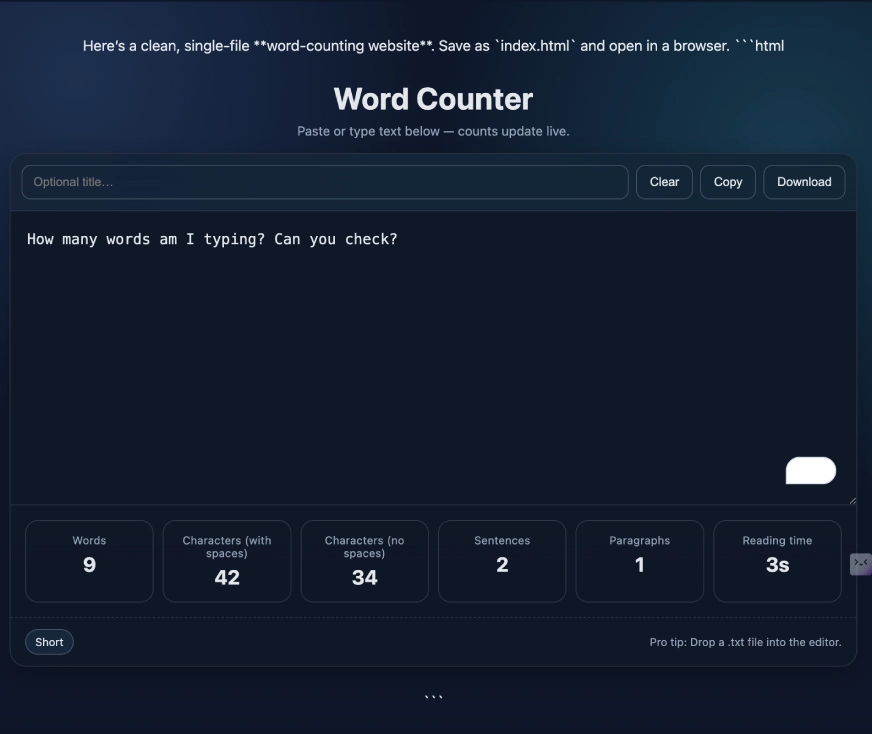Click the small gray icon at the right edge
872x734 pixels.
tap(860, 564)
